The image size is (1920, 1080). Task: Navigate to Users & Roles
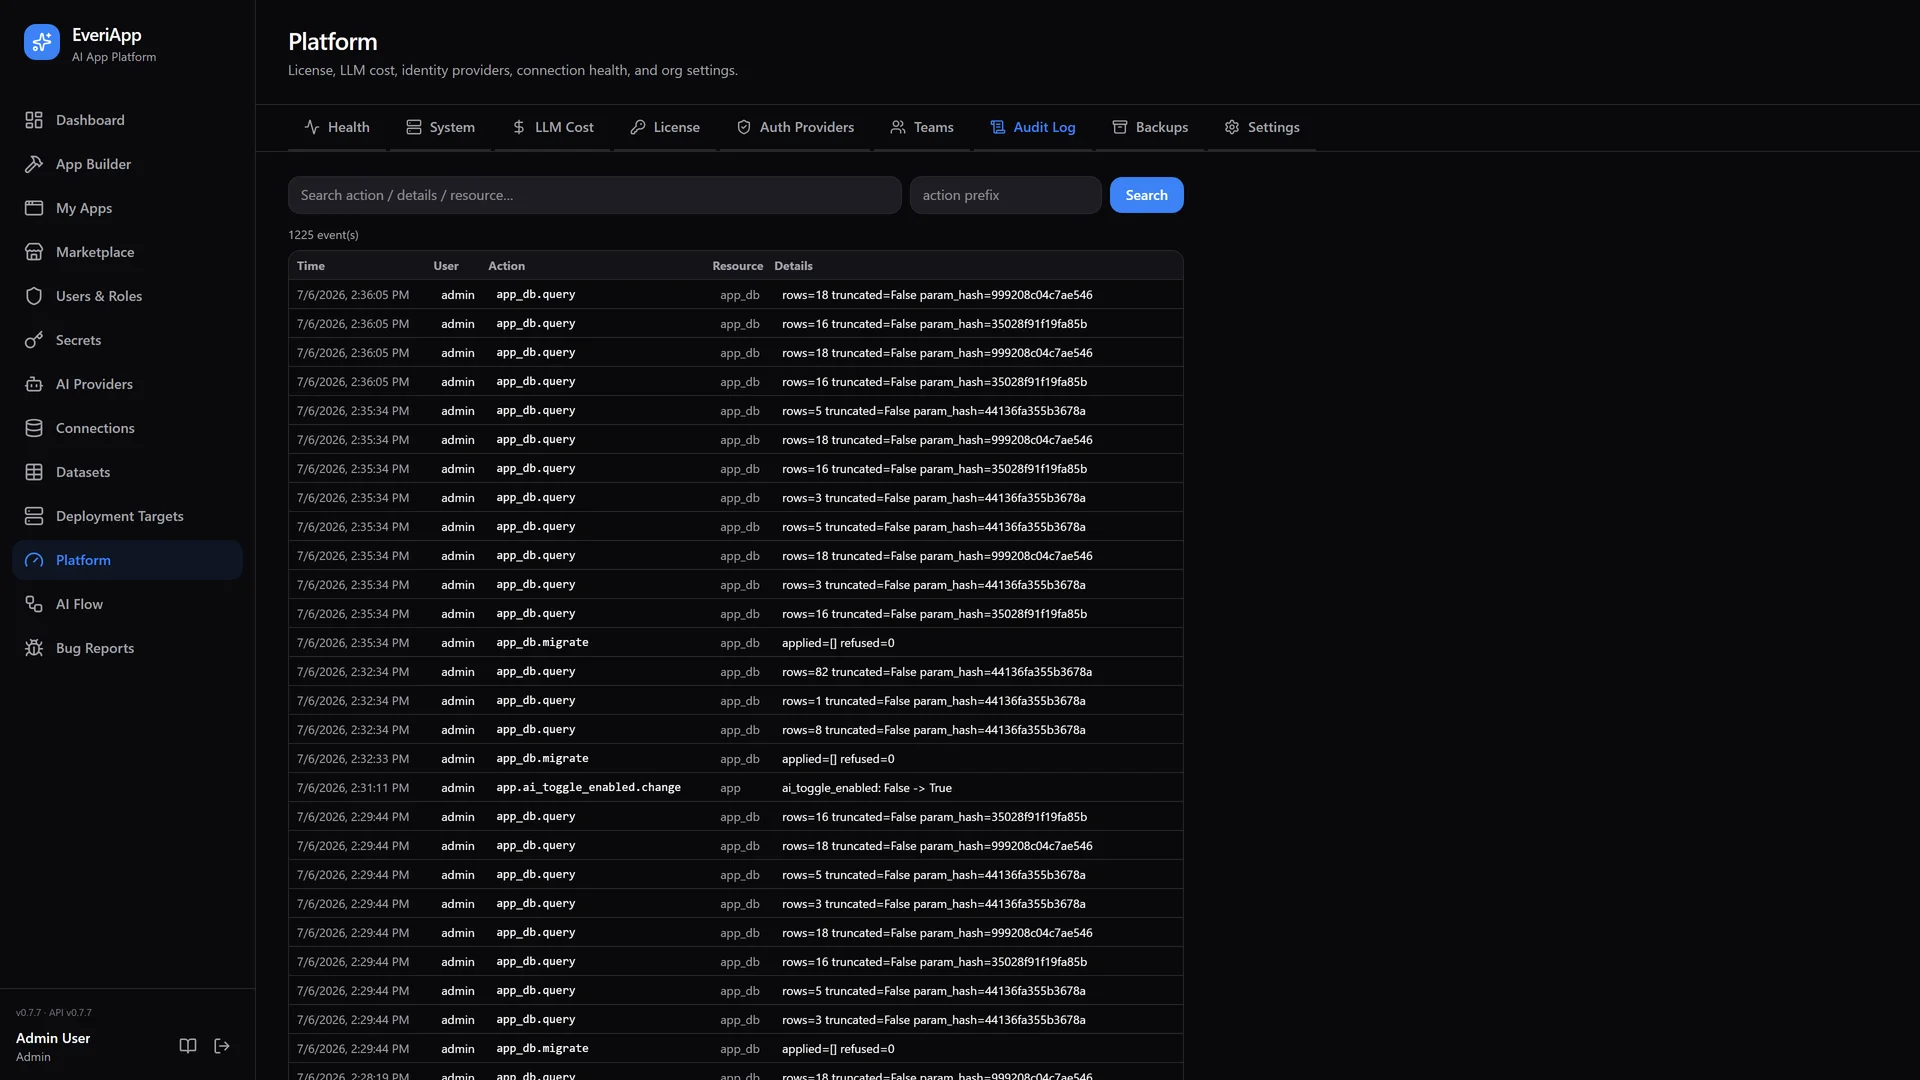(x=127, y=296)
